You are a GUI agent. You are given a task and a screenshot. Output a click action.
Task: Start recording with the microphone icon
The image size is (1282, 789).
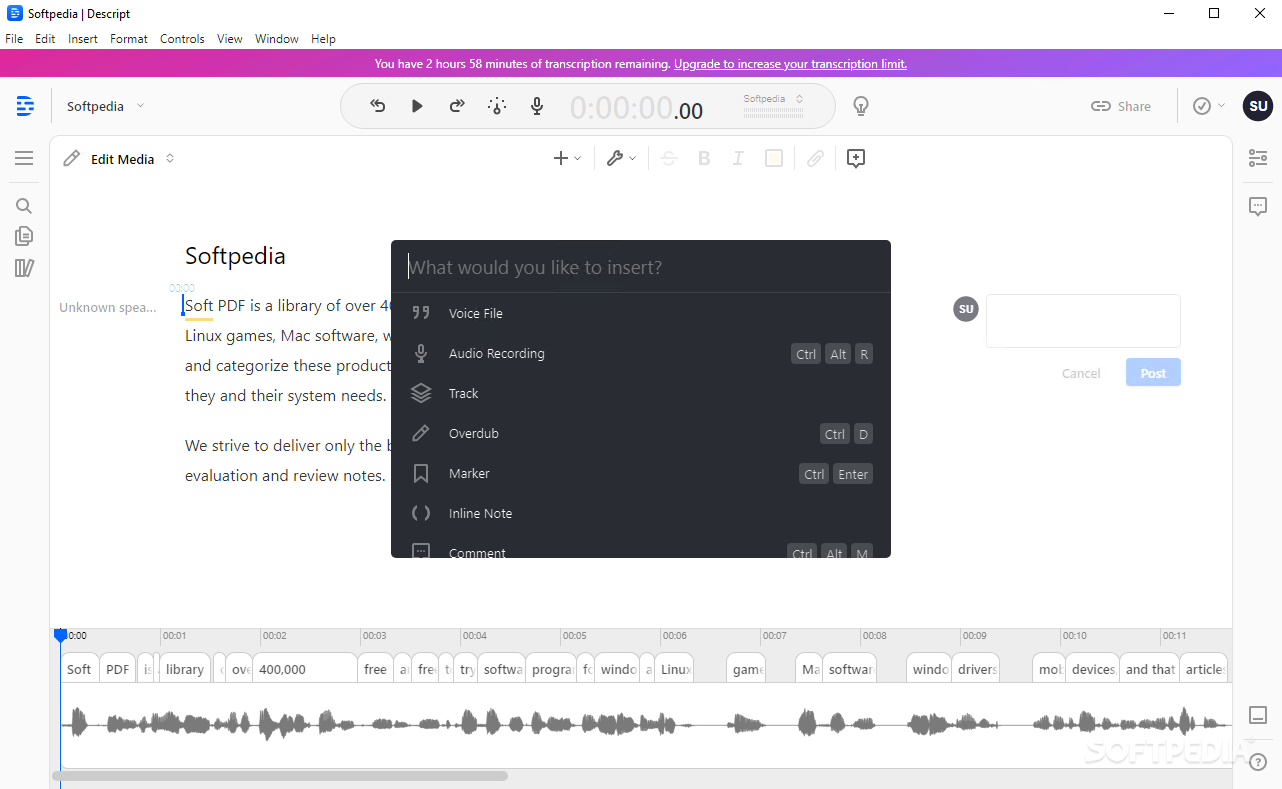[x=537, y=106]
